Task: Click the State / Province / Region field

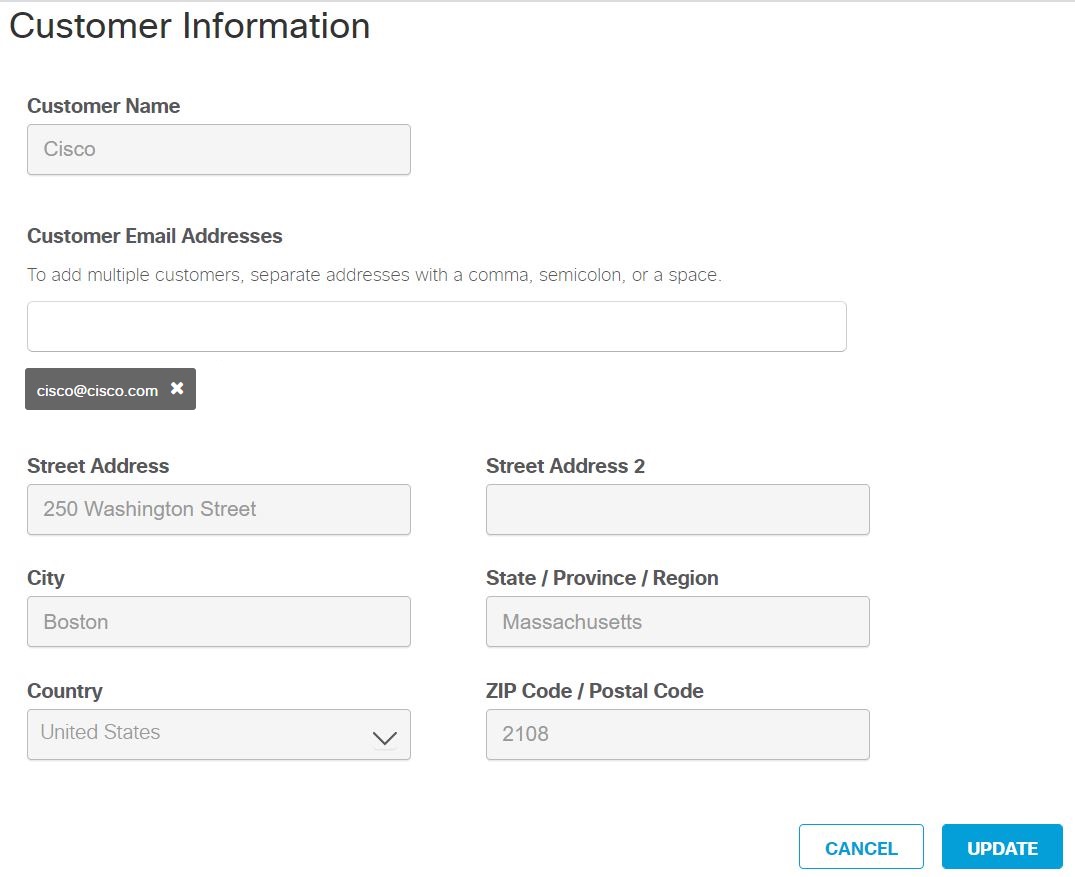Action: pos(677,621)
